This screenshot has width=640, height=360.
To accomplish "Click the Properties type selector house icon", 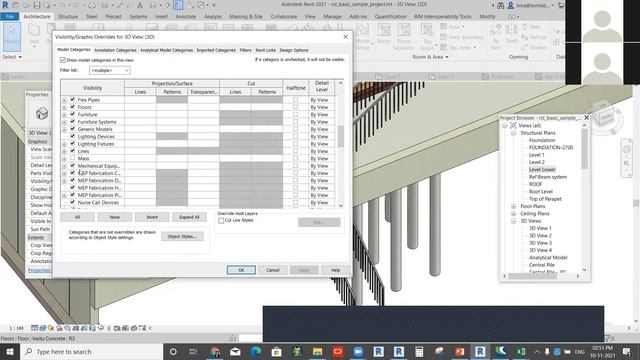I will click(42, 113).
